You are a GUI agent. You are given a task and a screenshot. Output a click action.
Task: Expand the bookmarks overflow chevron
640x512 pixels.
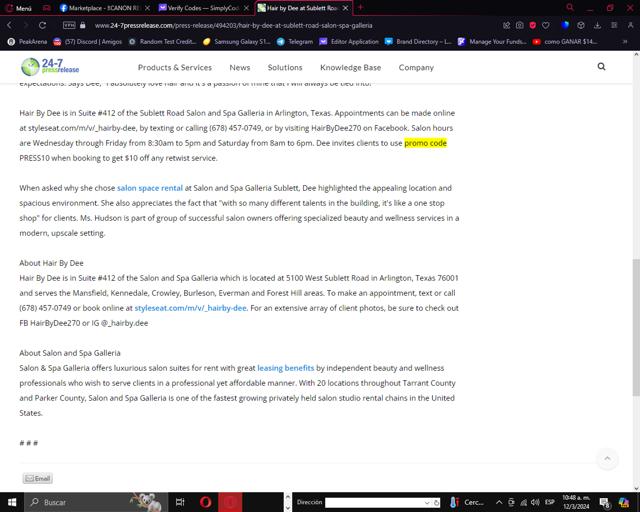point(624,42)
